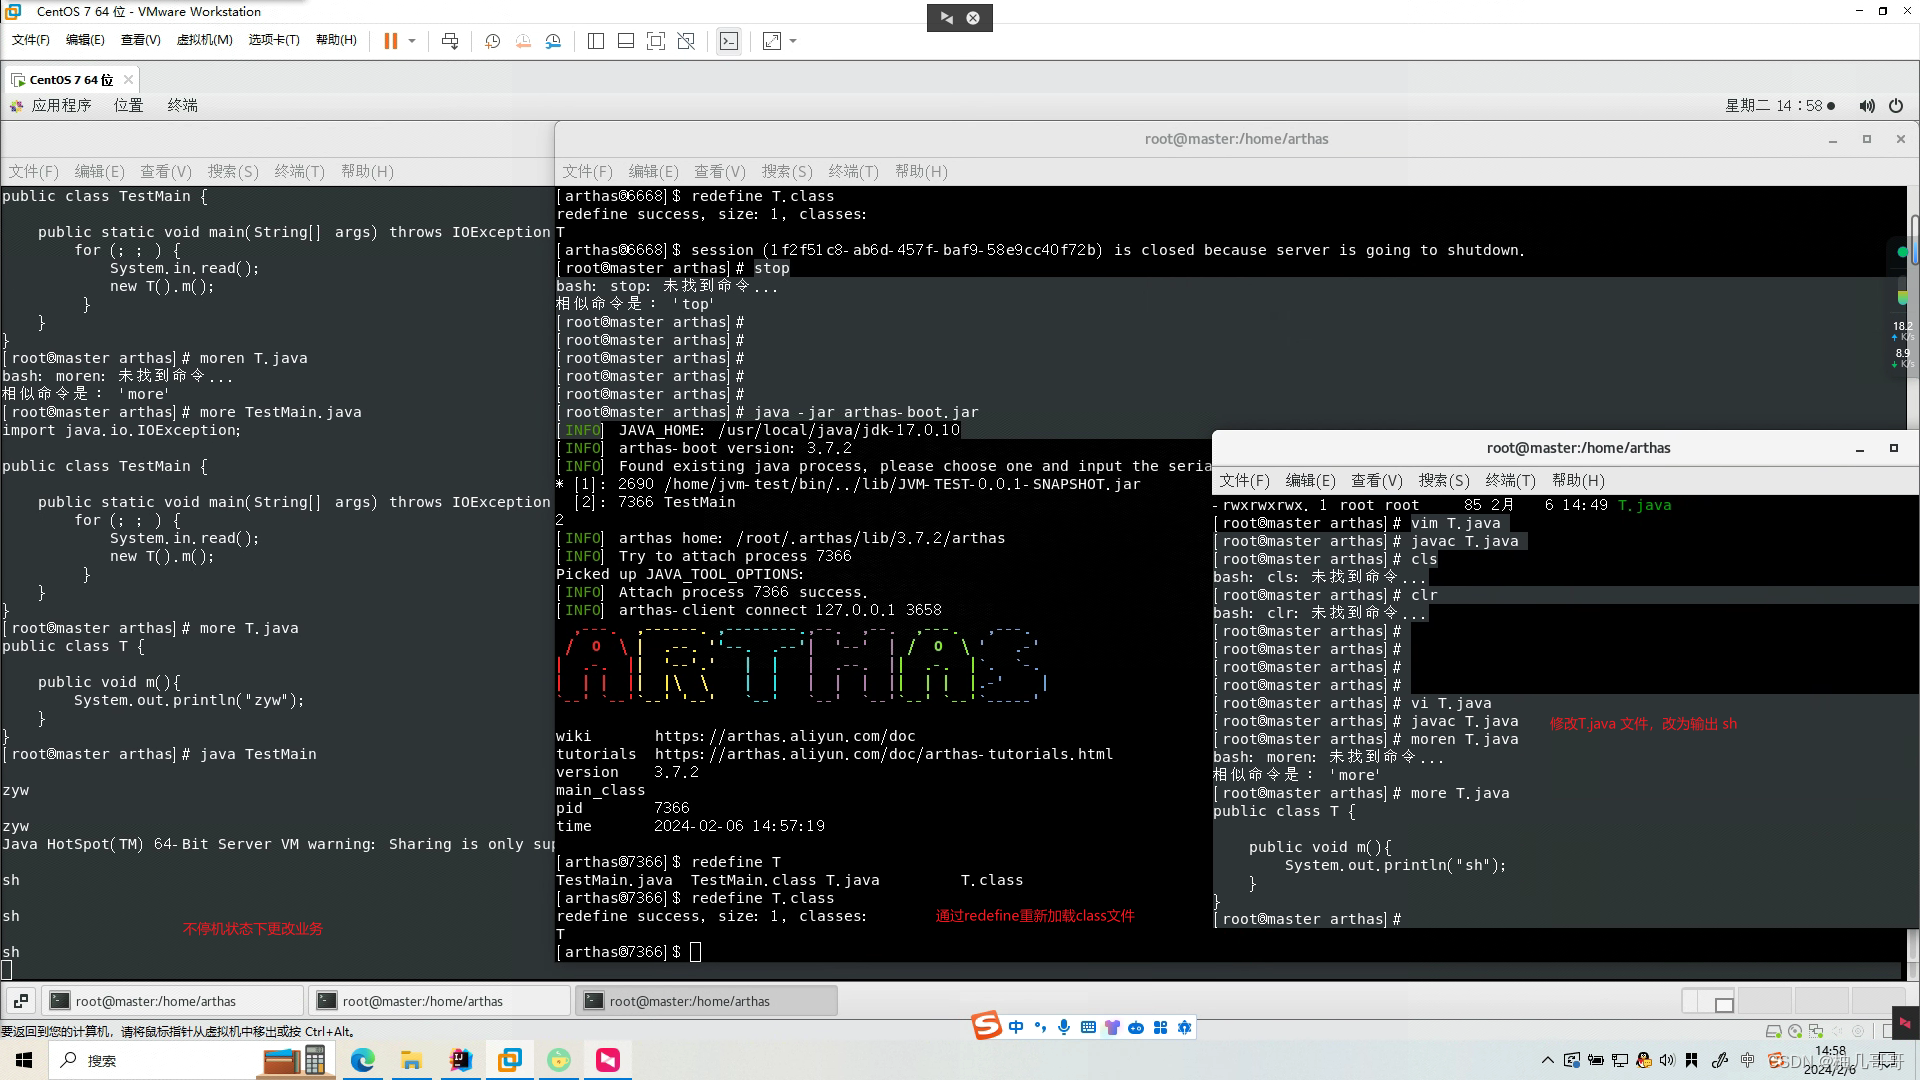Screen dimensions: 1920x1080
Task: Toggle the Unity mode icon
Action: coord(686,41)
